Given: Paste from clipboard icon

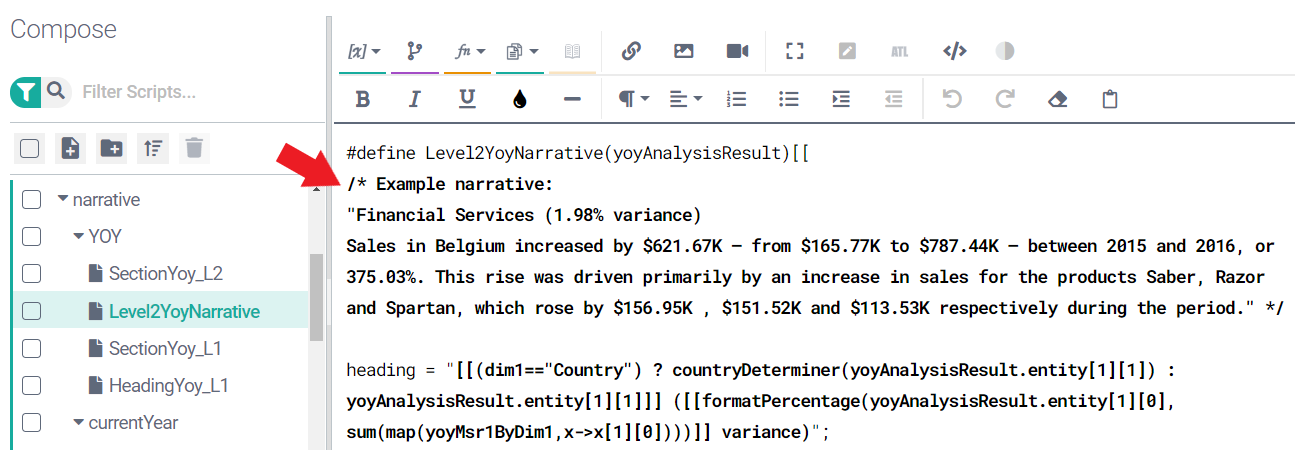Looking at the screenshot, I should tap(1109, 99).
